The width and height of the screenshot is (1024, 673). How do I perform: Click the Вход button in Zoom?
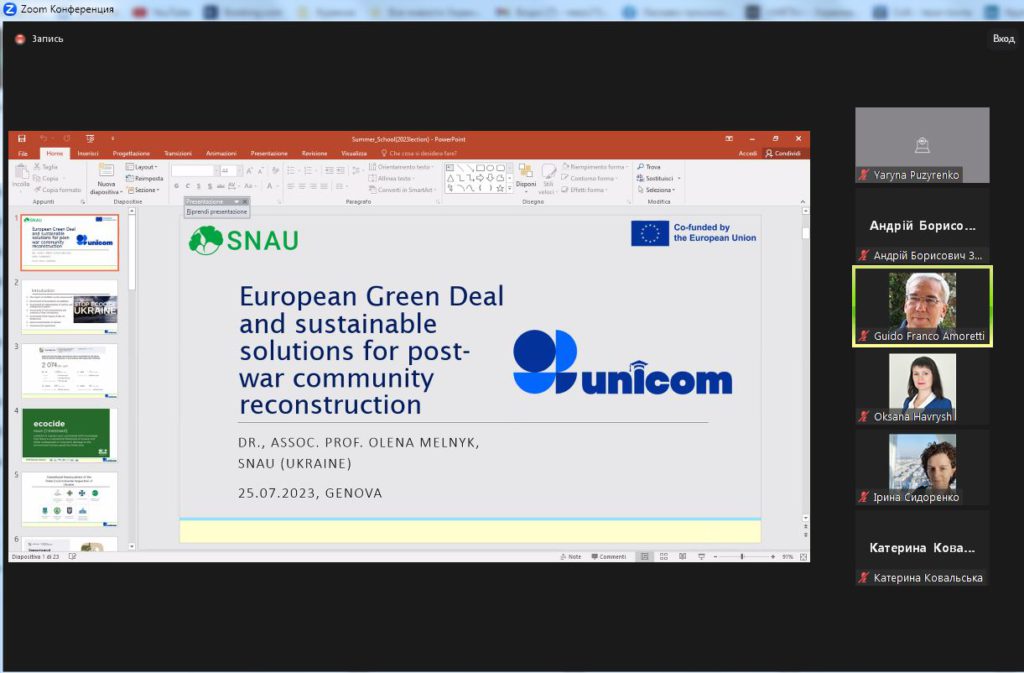(x=1002, y=38)
